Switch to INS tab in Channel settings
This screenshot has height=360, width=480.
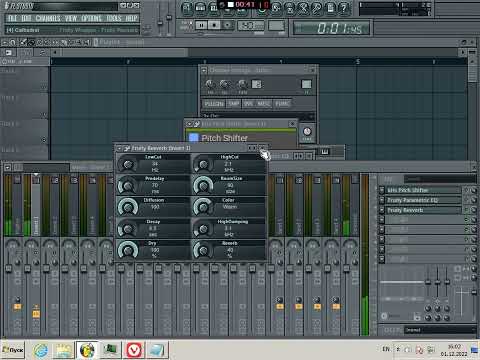click(x=248, y=104)
